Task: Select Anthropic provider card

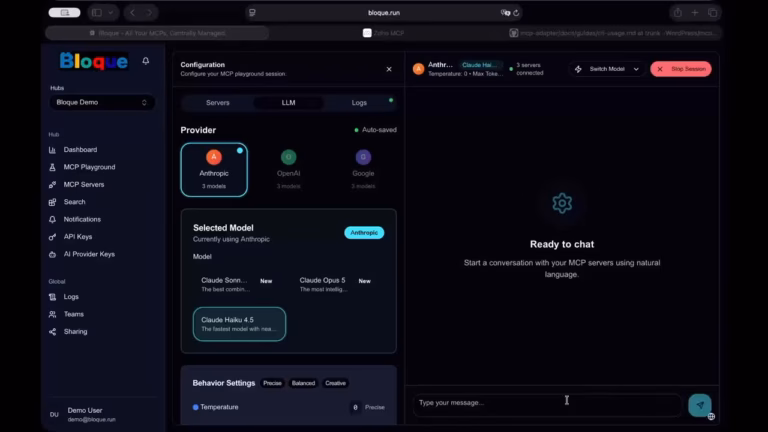Action: click(x=214, y=170)
